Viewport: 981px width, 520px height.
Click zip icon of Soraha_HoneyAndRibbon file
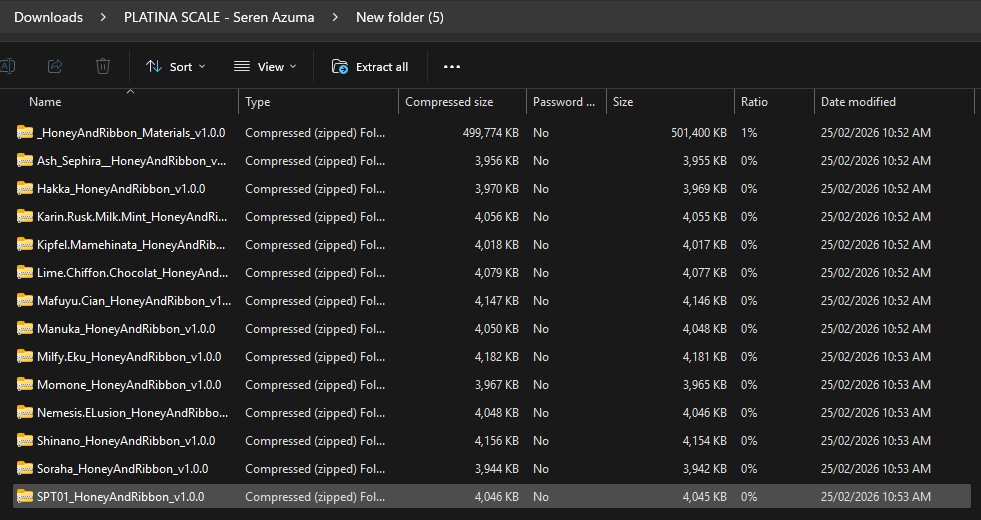(25, 469)
